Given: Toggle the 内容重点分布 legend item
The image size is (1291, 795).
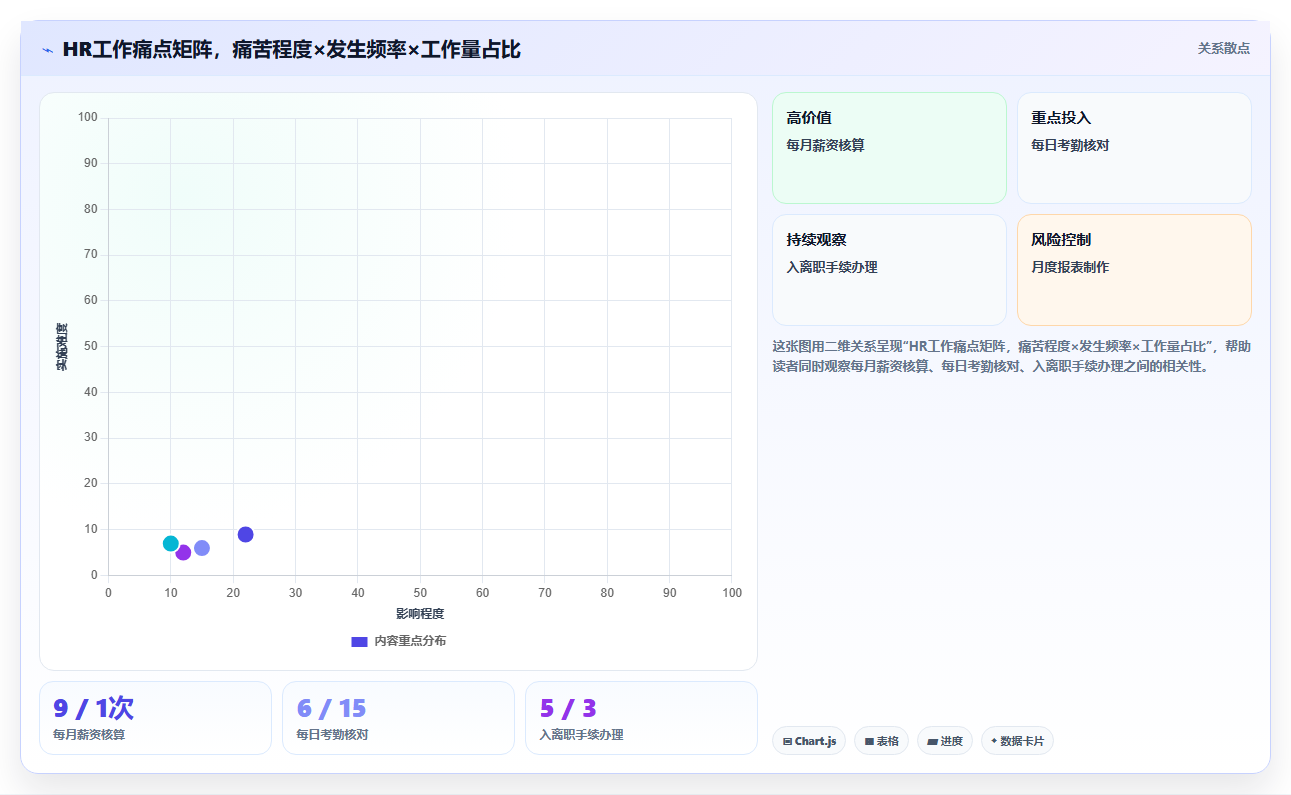Looking at the screenshot, I should click(x=398, y=641).
